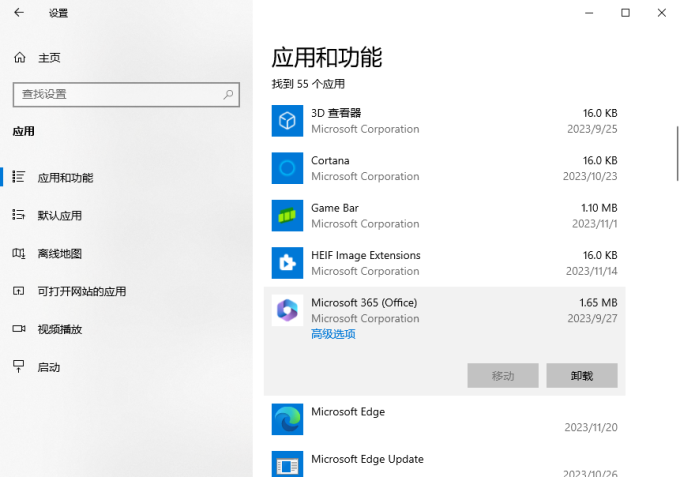Click the 2023/10/23 date of Cortana

coord(590,176)
